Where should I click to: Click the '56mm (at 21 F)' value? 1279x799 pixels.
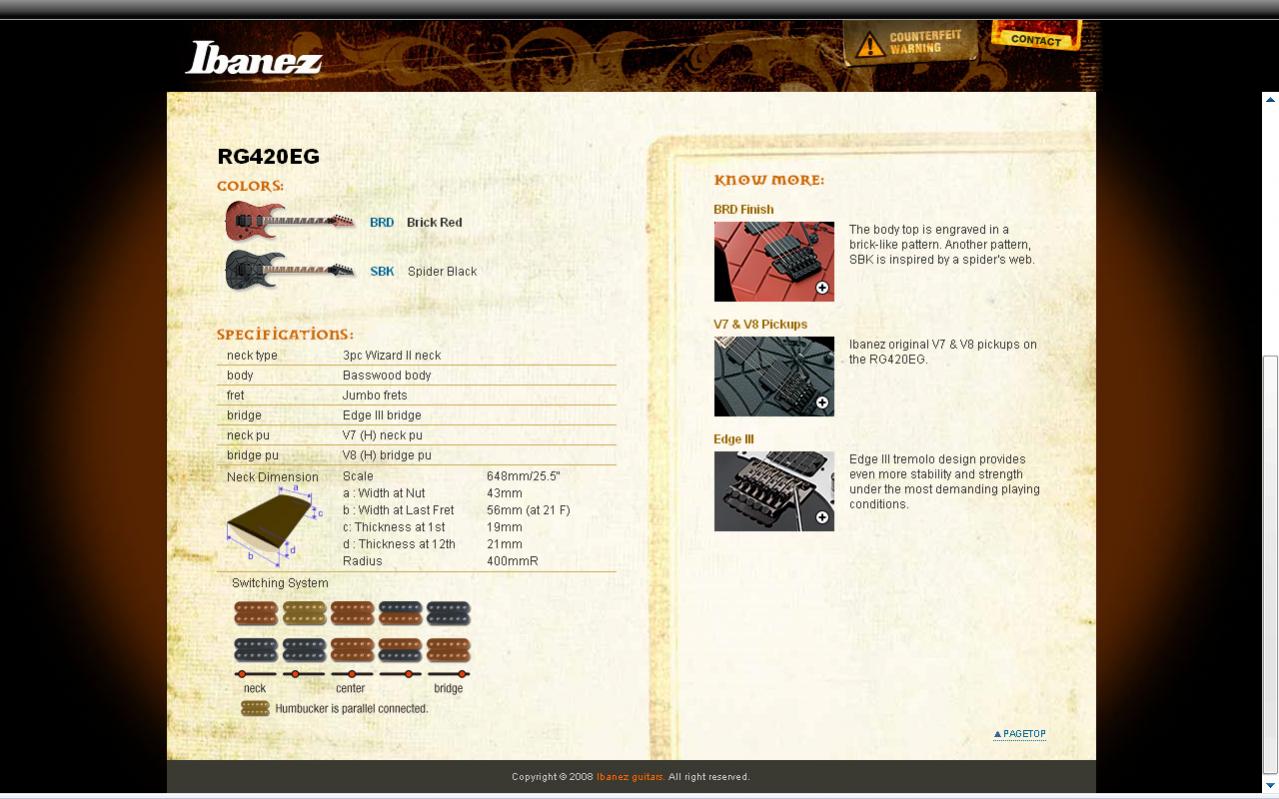pos(529,511)
